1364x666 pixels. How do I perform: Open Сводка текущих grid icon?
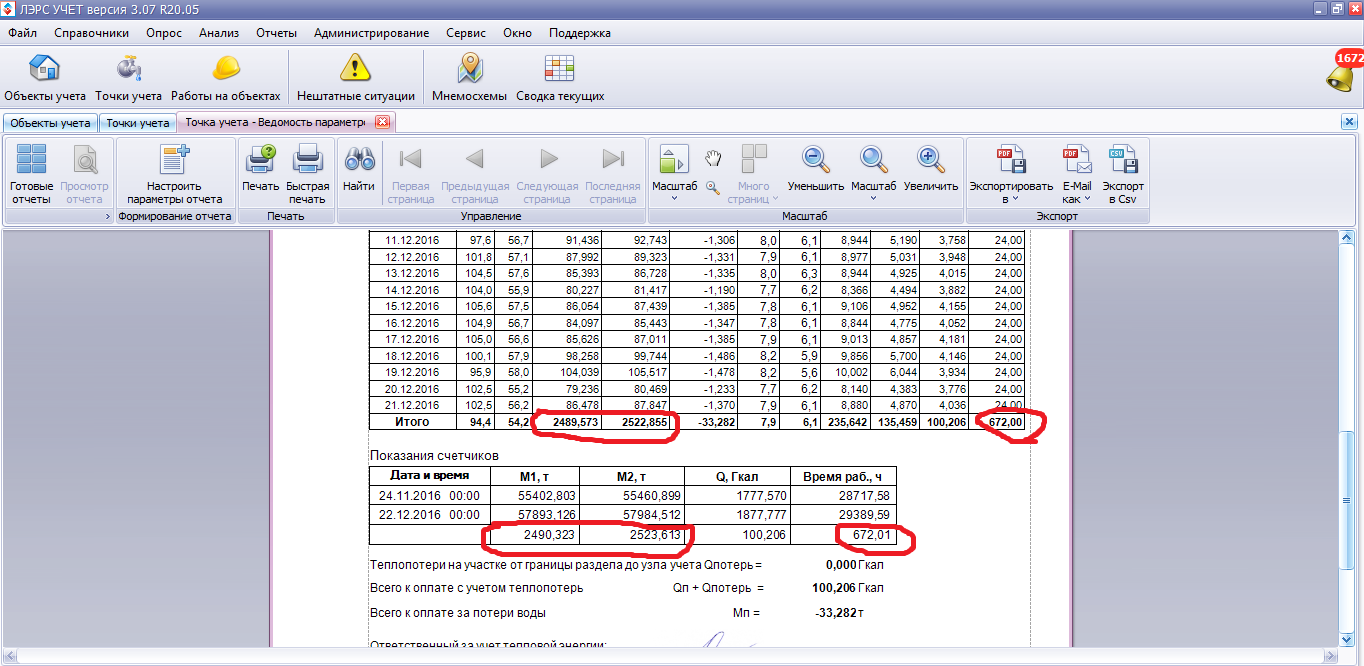coord(560,78)
